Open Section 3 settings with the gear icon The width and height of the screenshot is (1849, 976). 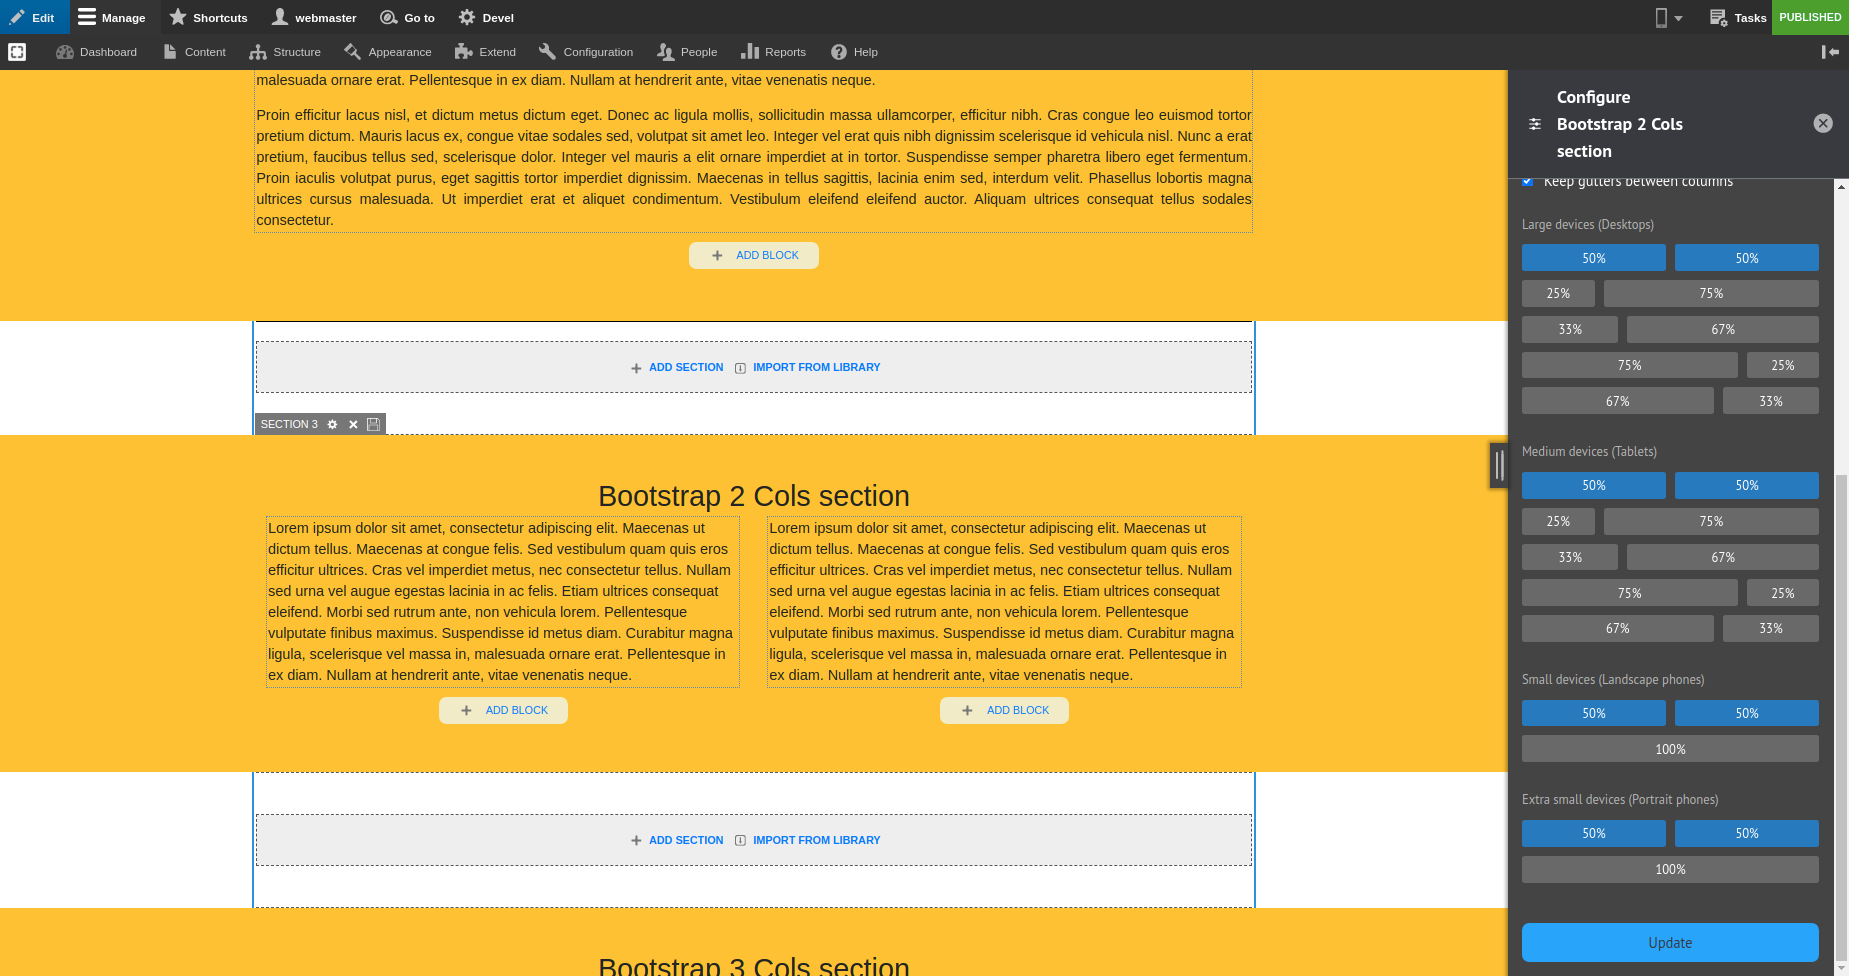click(332, 424)
